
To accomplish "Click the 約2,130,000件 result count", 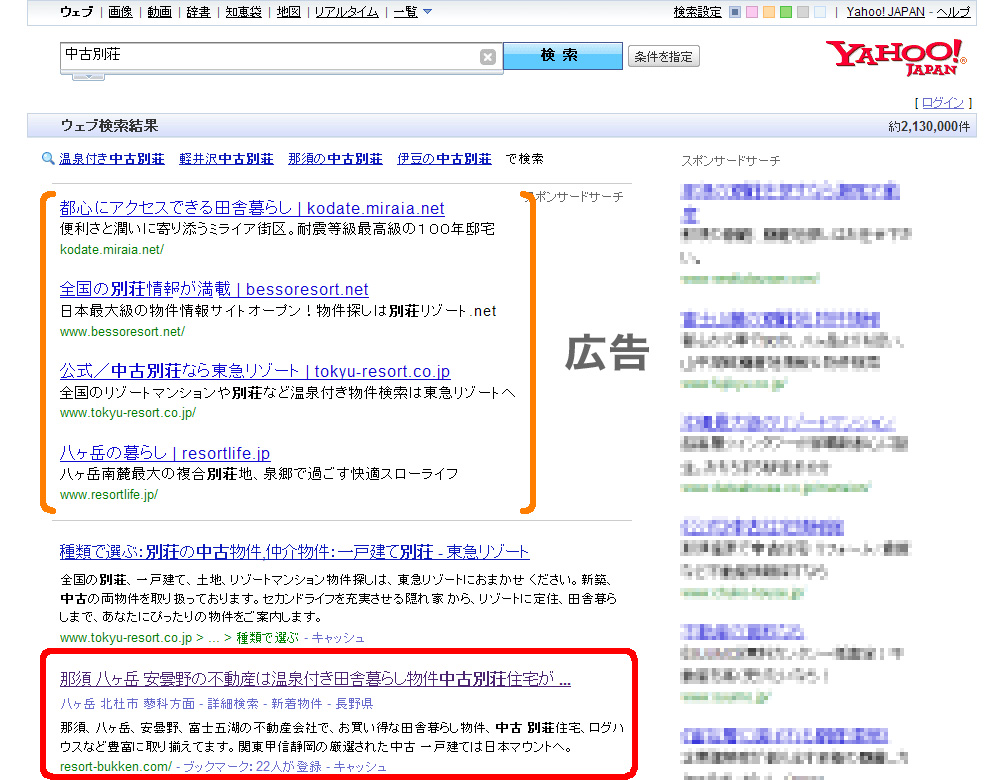I will coord(929,126).
